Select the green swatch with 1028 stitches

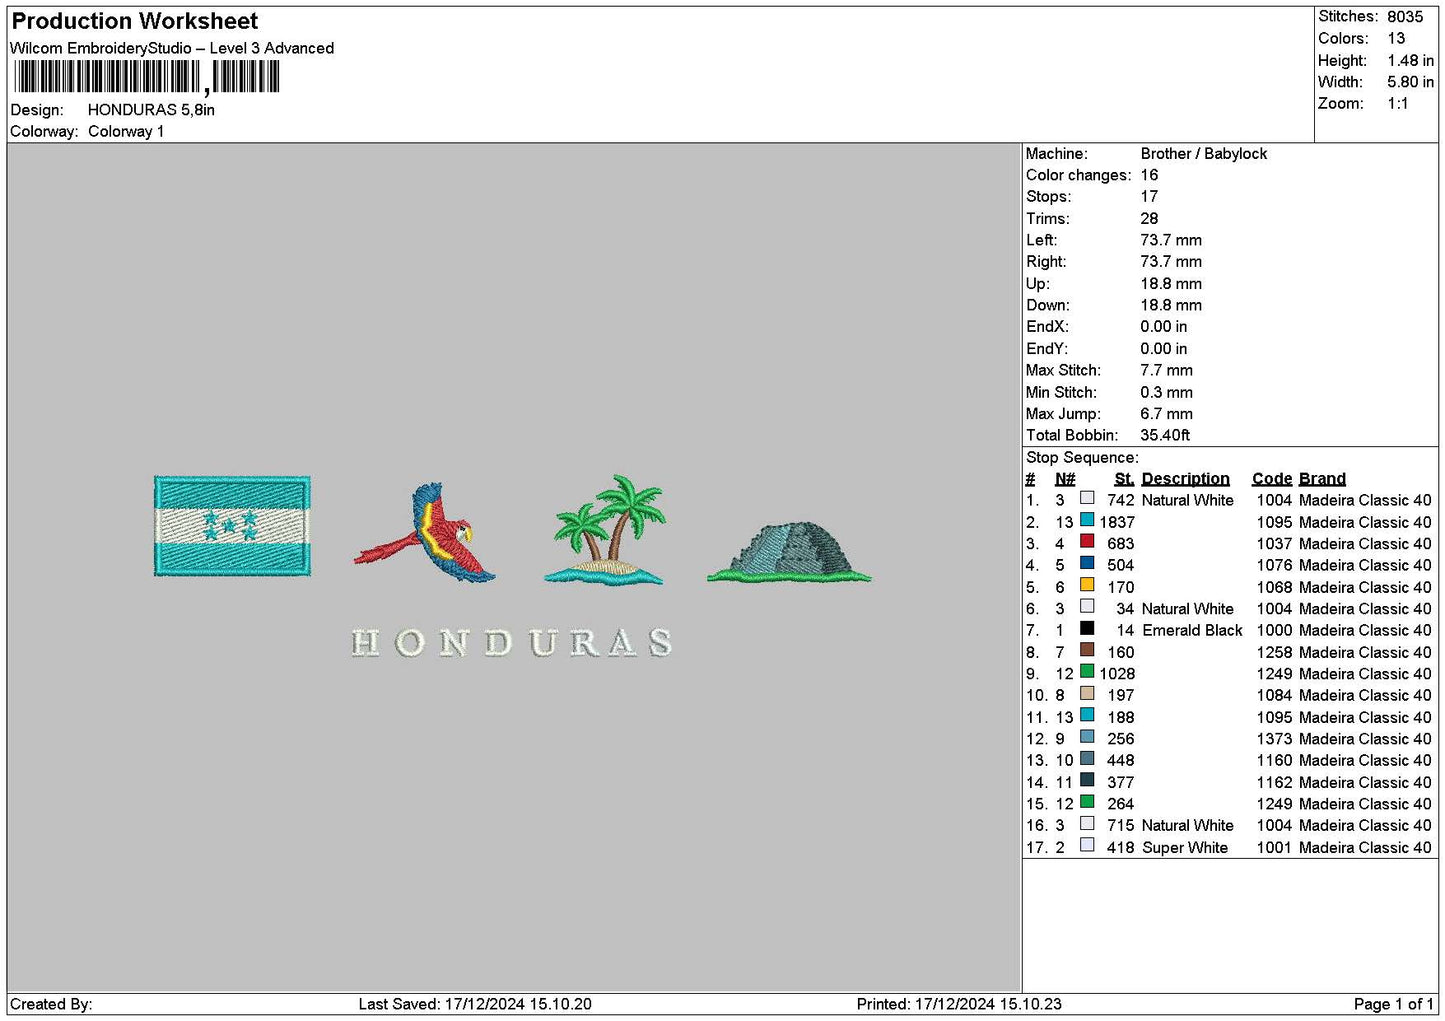tap(1087, 672)
